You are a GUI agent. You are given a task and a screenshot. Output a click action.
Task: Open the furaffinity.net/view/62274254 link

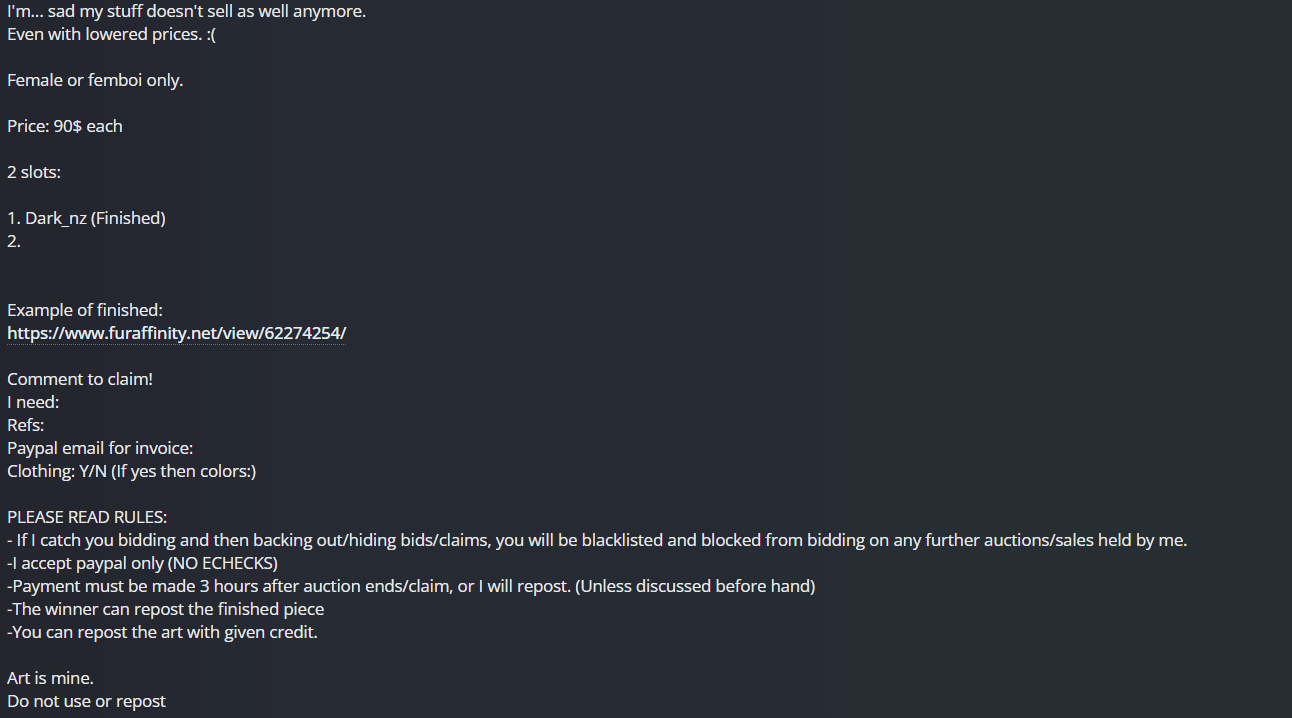[x=176, y=333]
